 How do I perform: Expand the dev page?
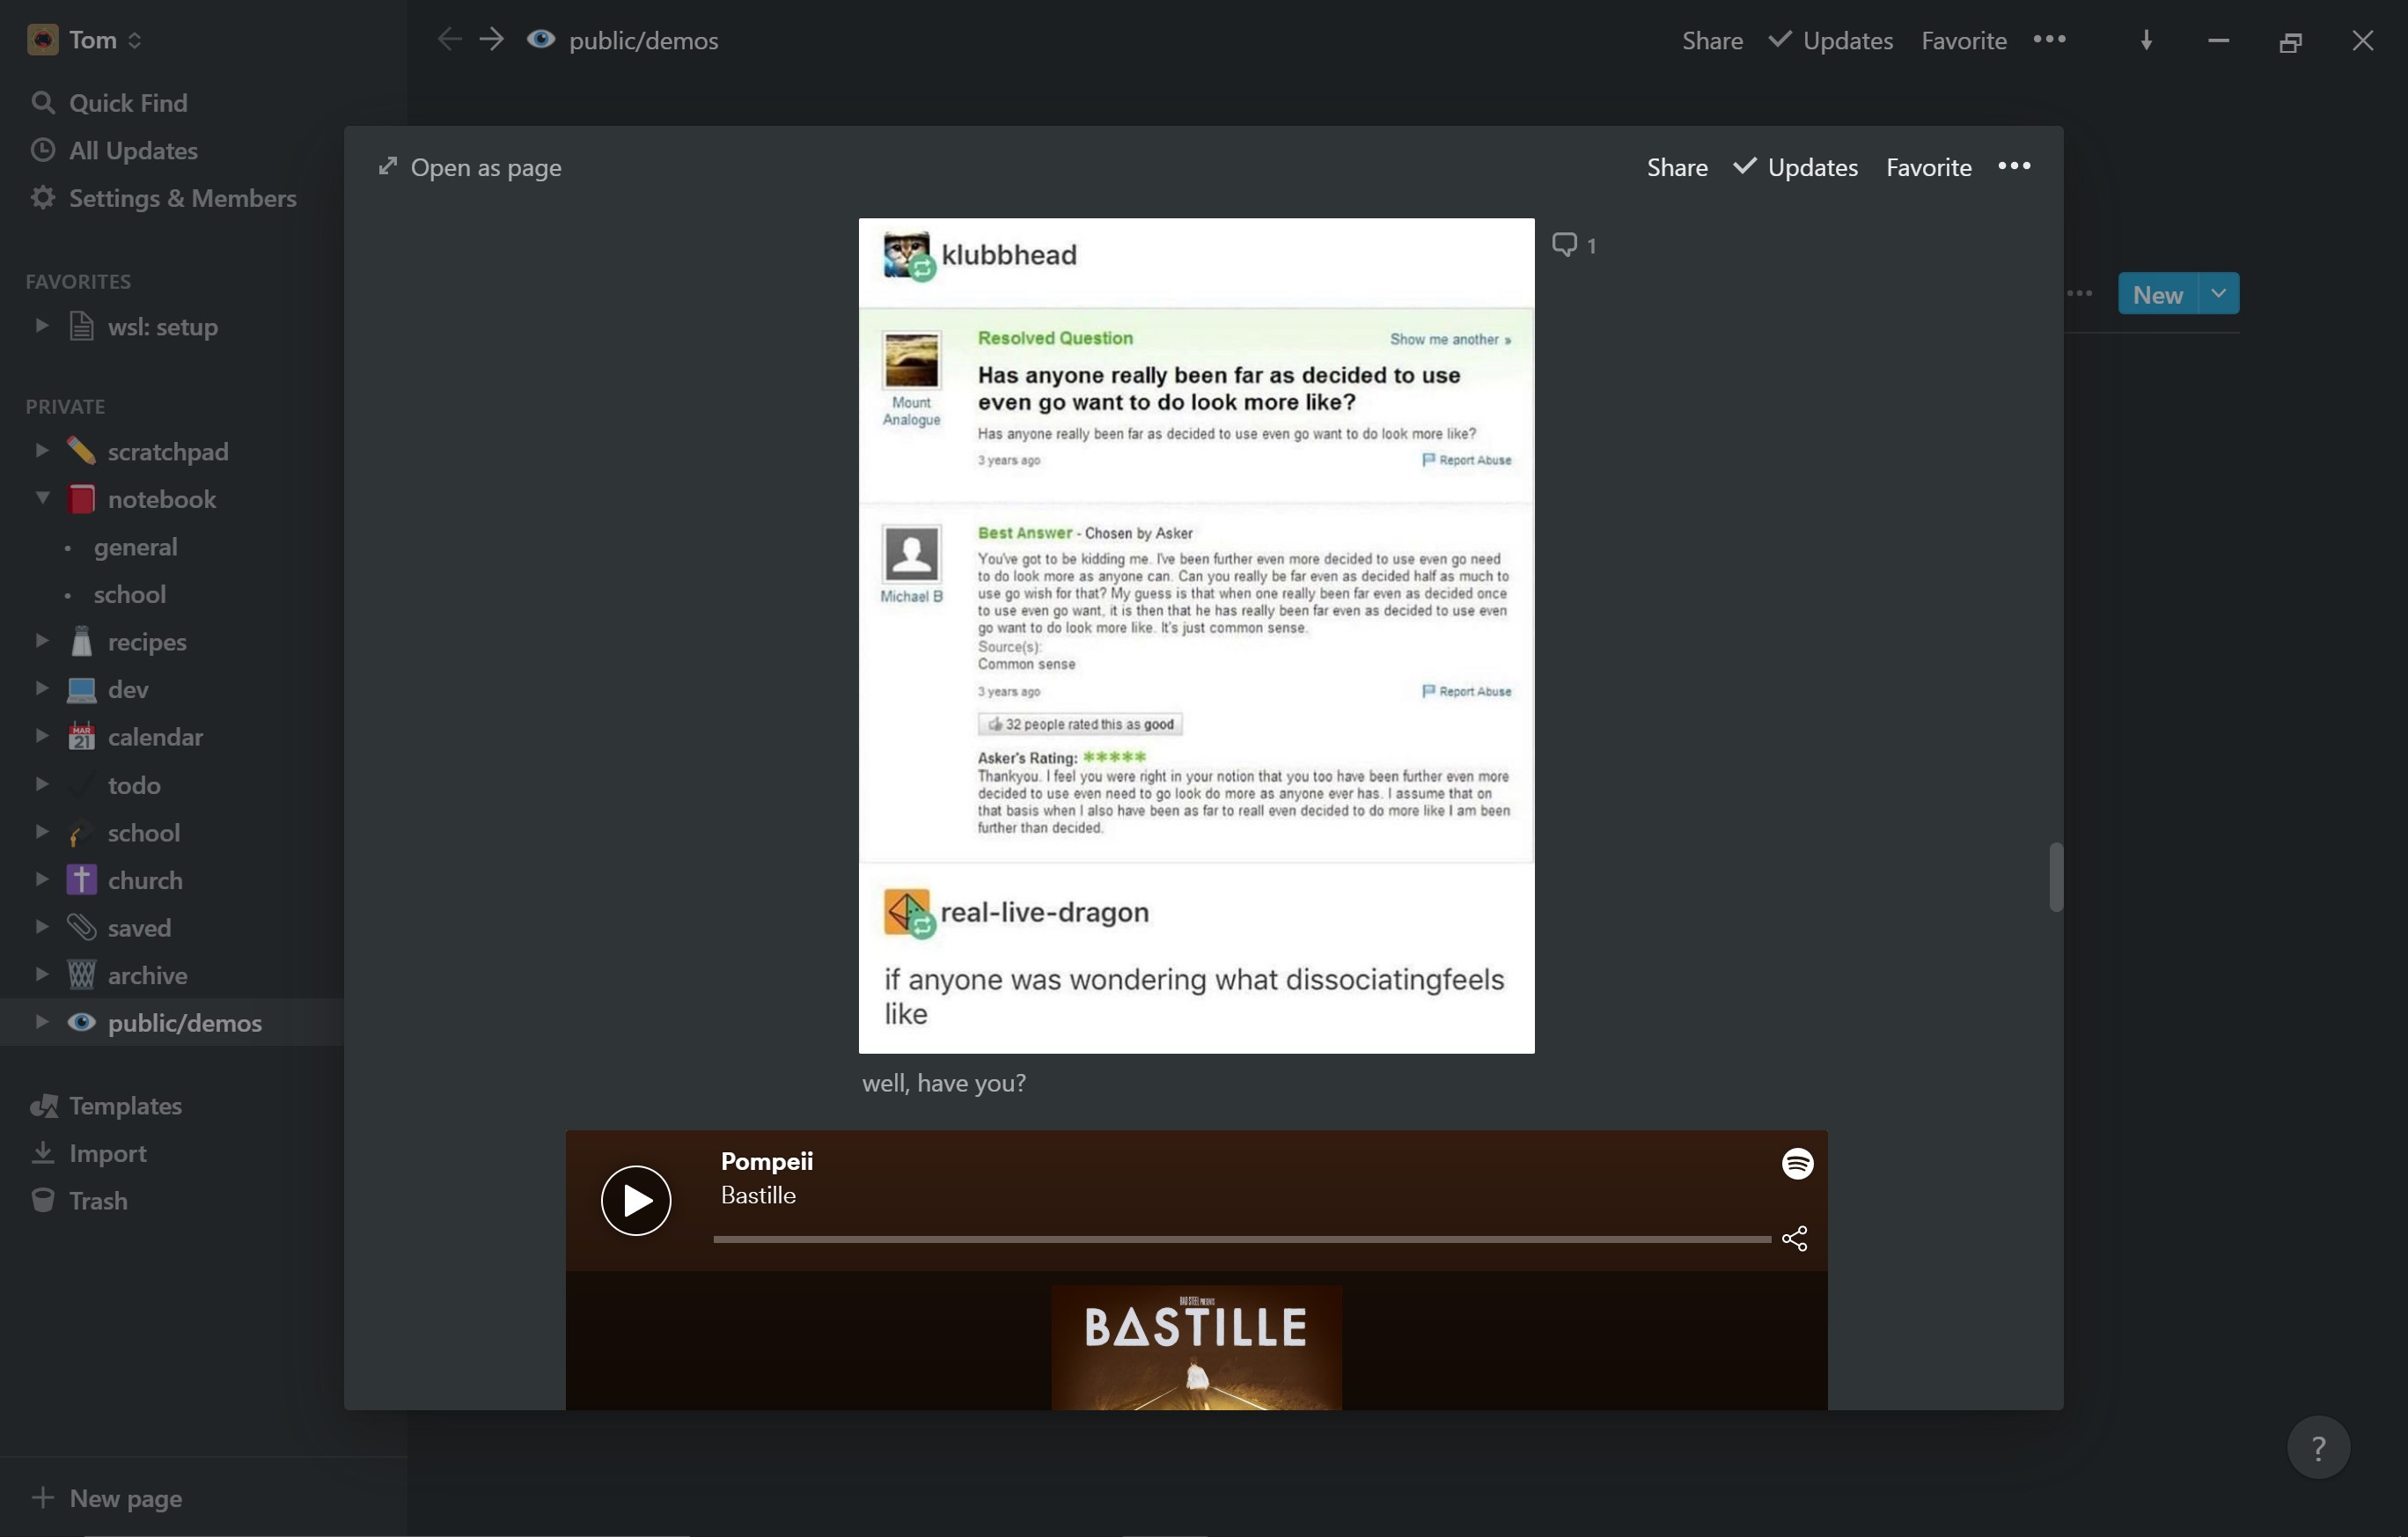click(41, 688)
